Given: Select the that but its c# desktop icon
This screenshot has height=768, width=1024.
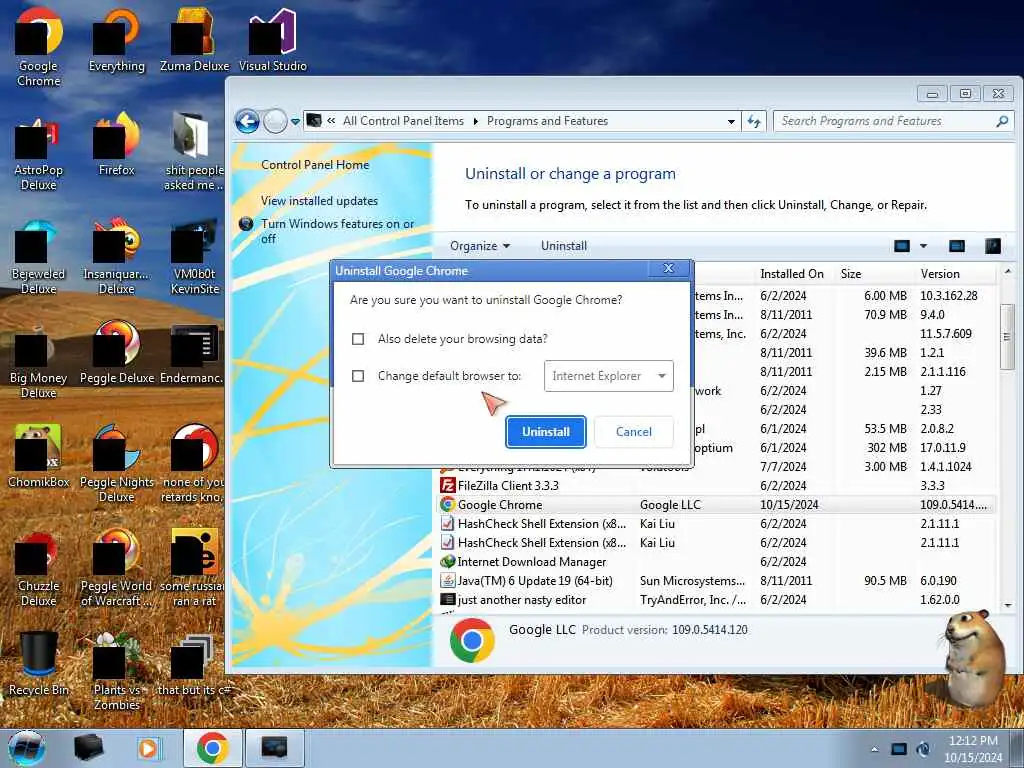Looking at the screenshot, I should click(x=195, y=664).
